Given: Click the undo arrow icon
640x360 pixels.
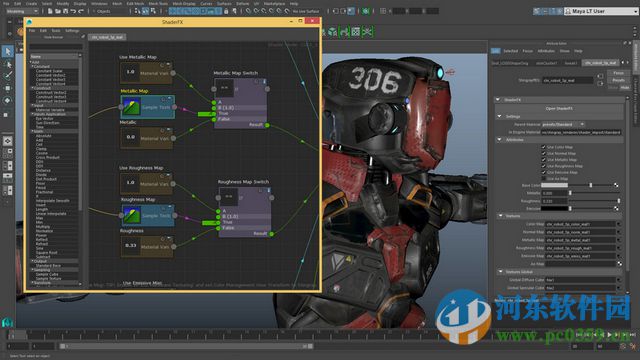Looking at the screenshot, I should [73, 11].
